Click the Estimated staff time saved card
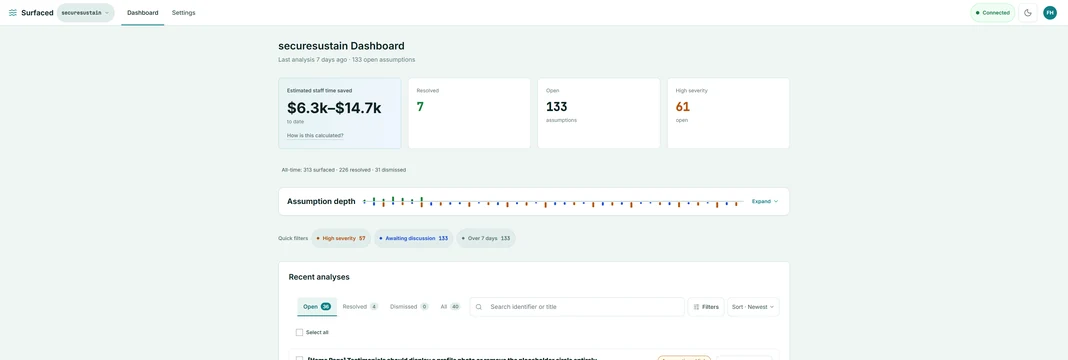Screen dimensions: 1068x360 click(x=340, y=113)
